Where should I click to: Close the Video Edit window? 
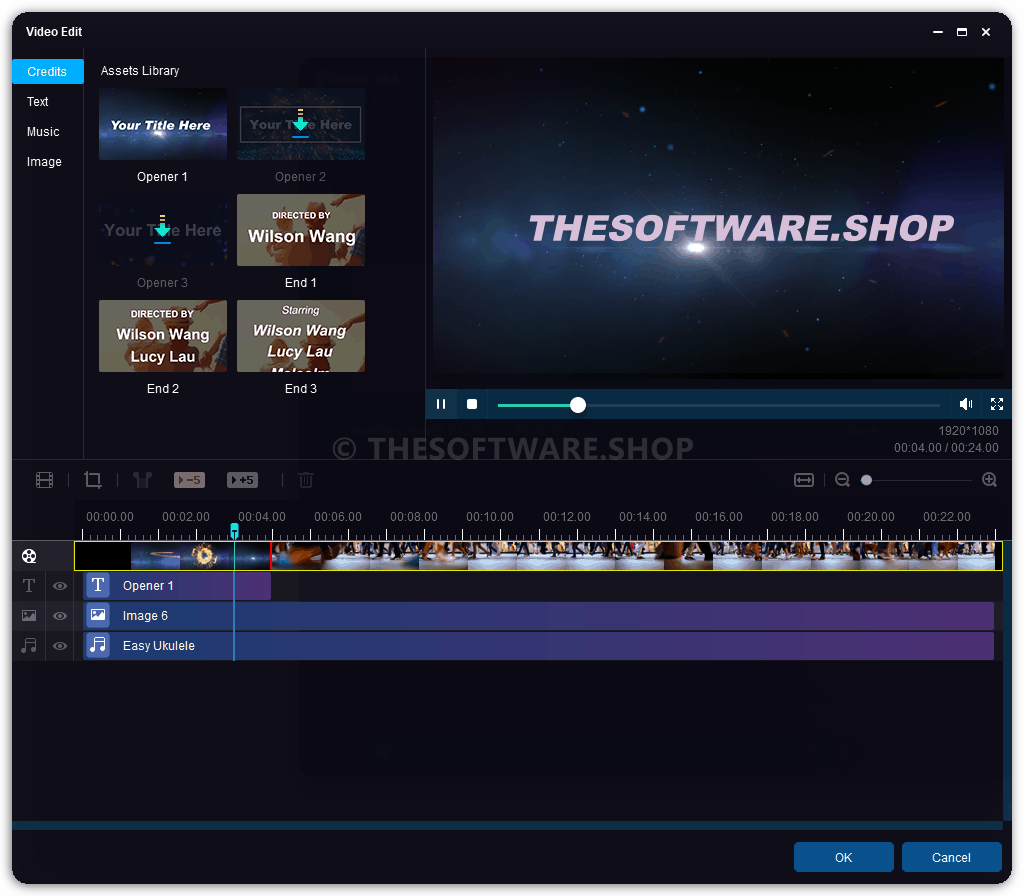coord(986,32)
